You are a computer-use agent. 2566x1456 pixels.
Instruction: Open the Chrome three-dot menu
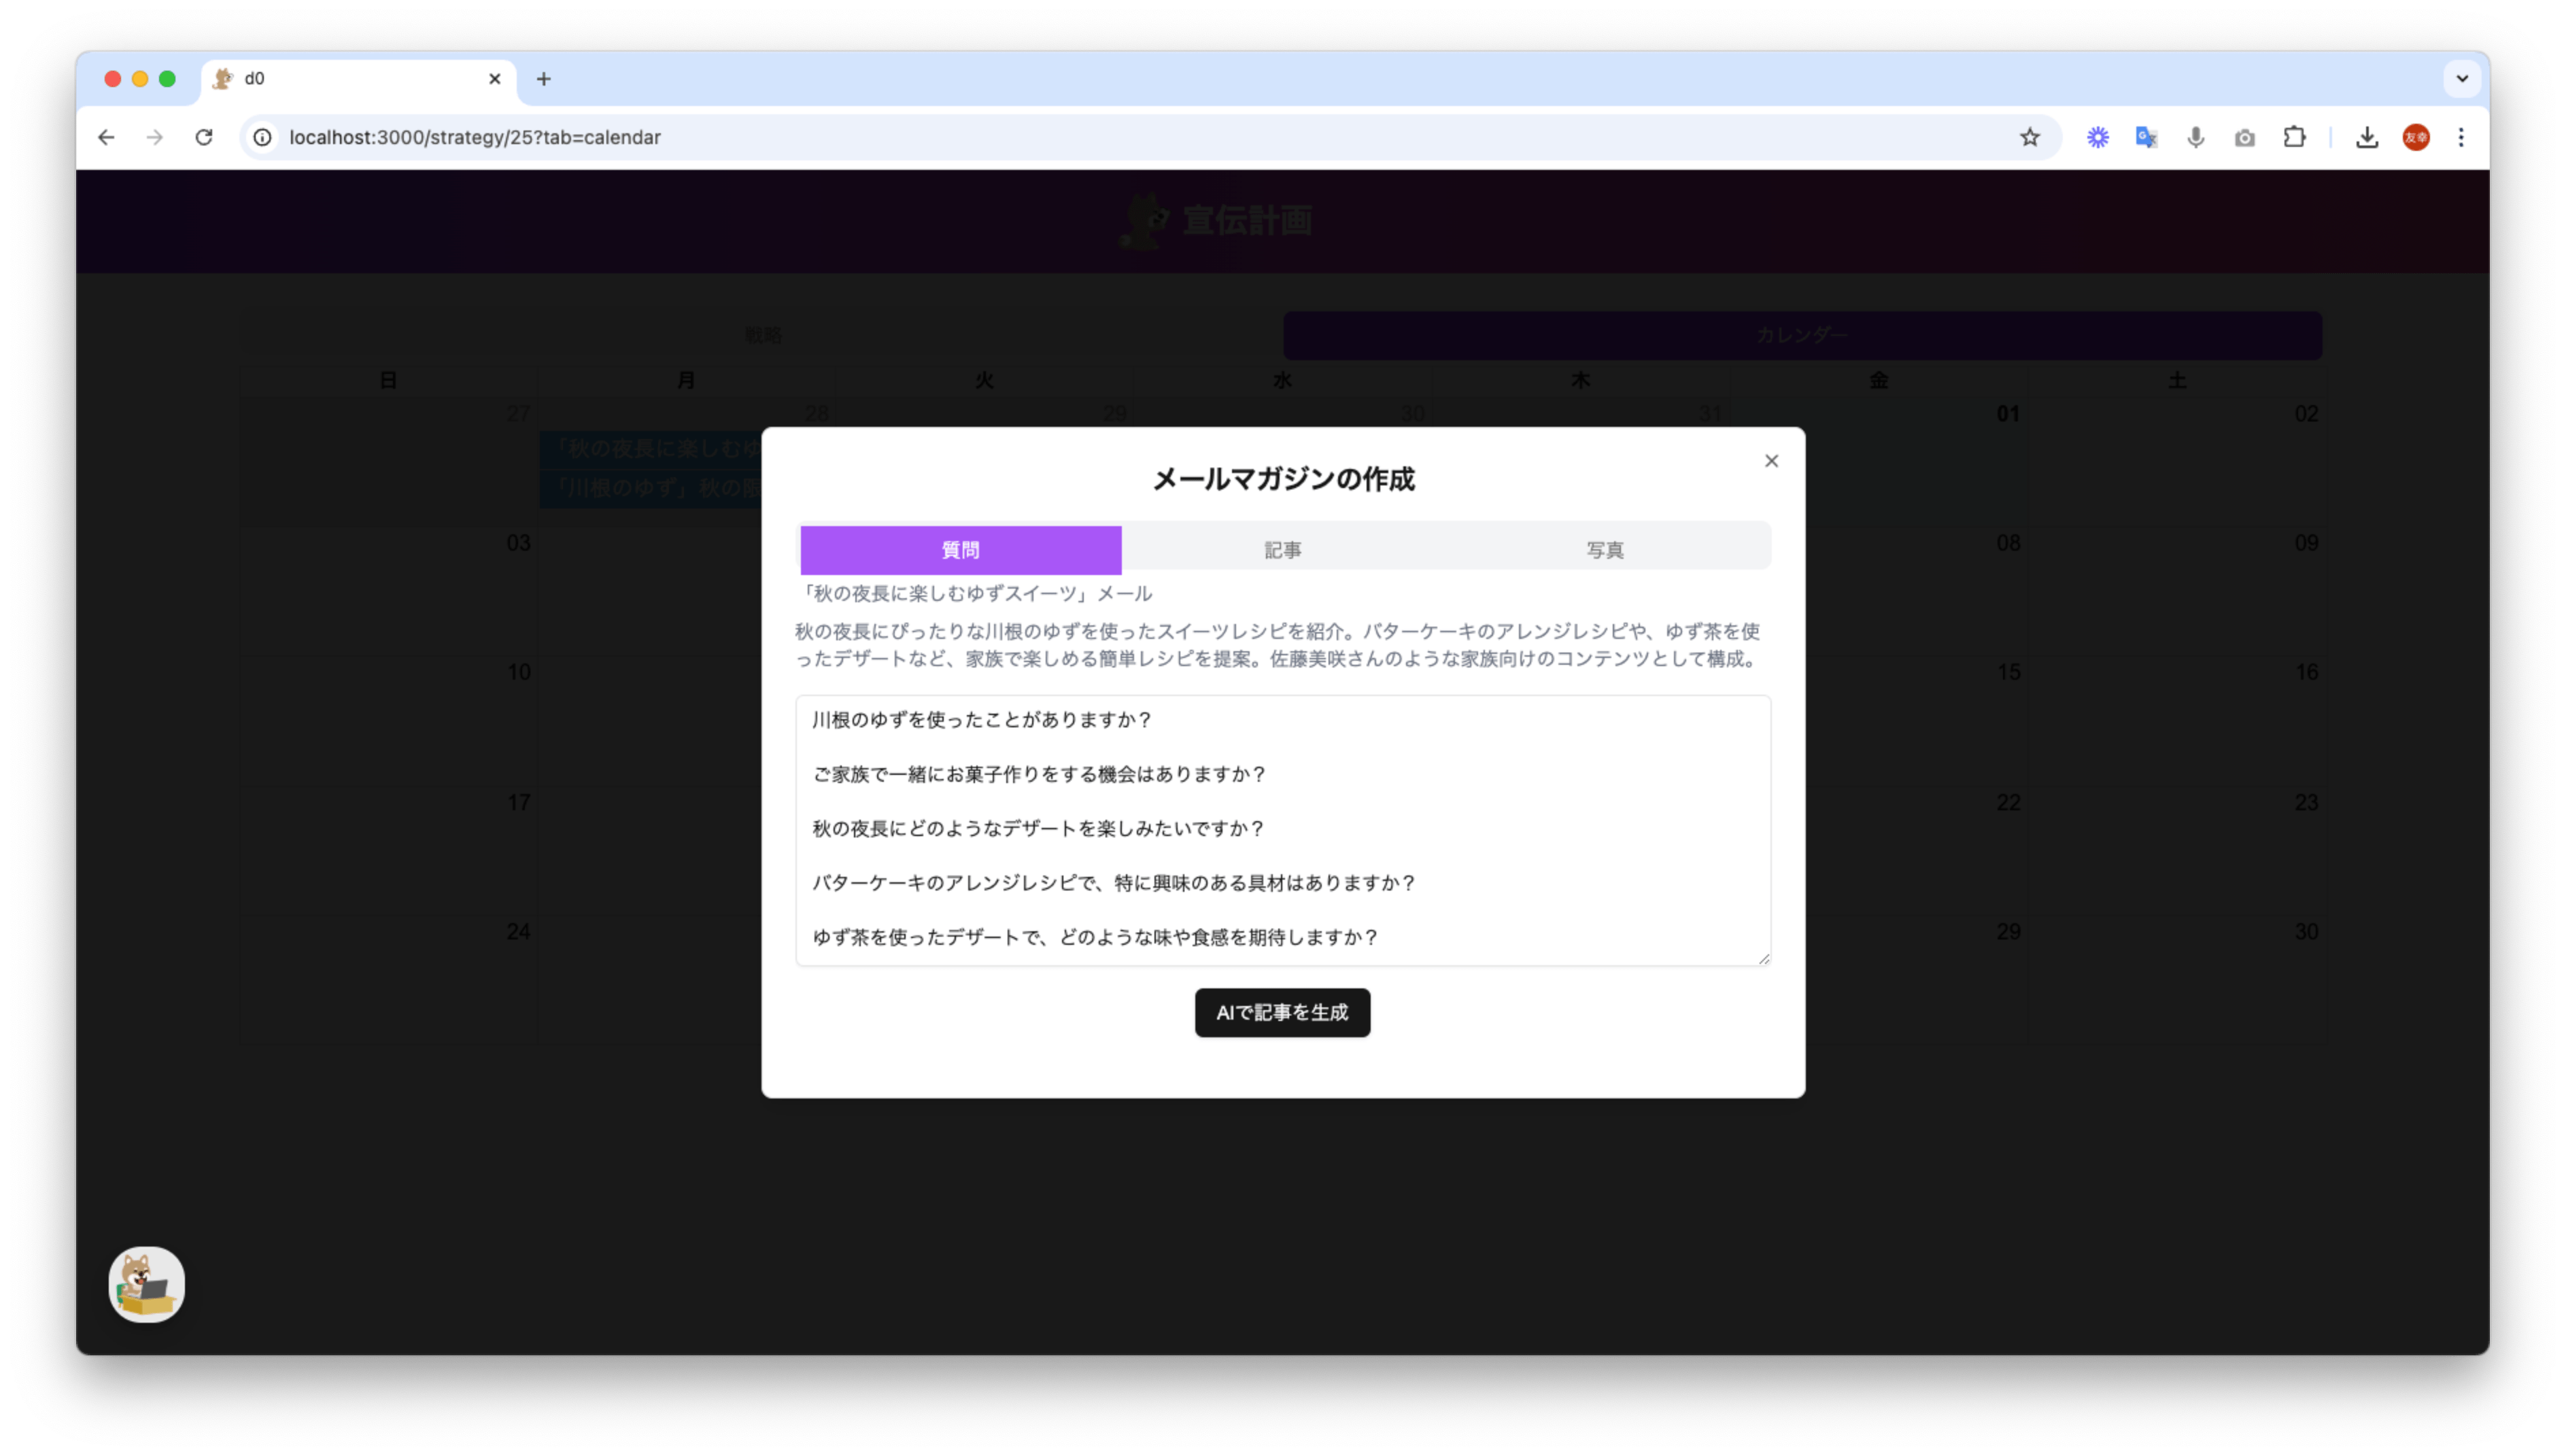(x=2461, y=137)
